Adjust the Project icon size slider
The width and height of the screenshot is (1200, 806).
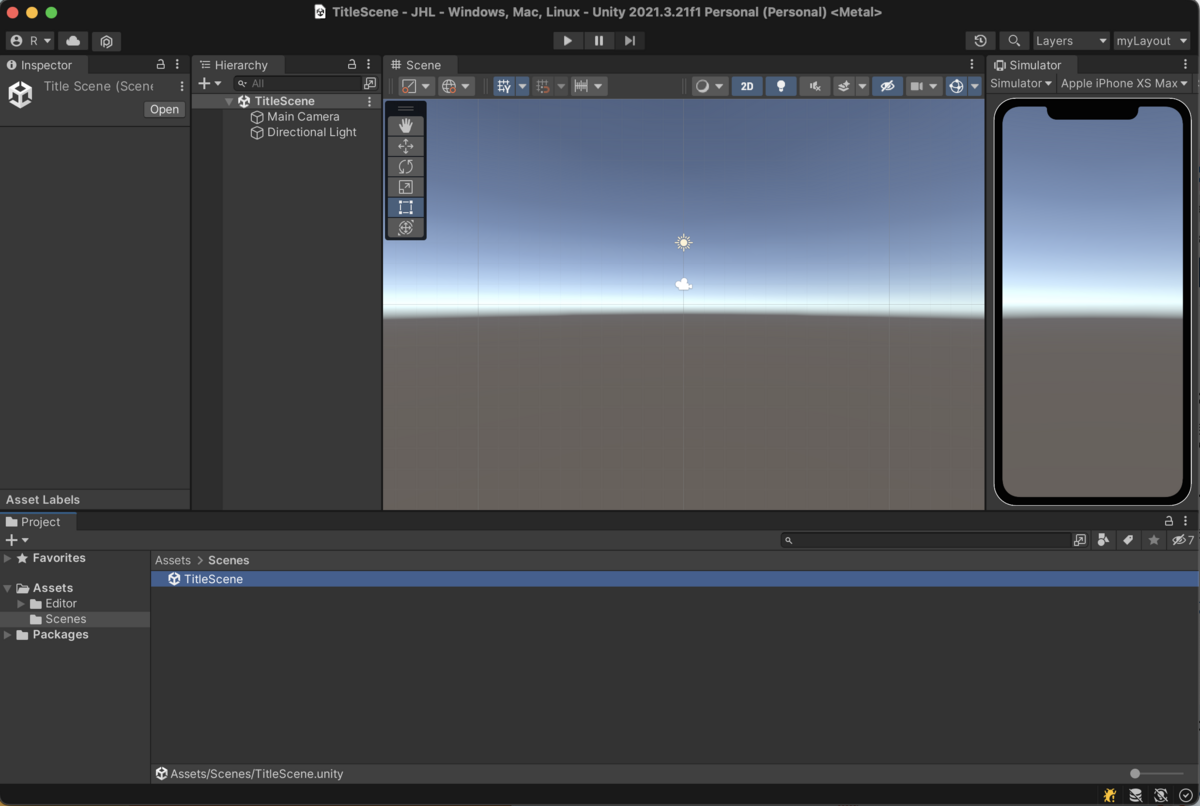coord(1156,774)
